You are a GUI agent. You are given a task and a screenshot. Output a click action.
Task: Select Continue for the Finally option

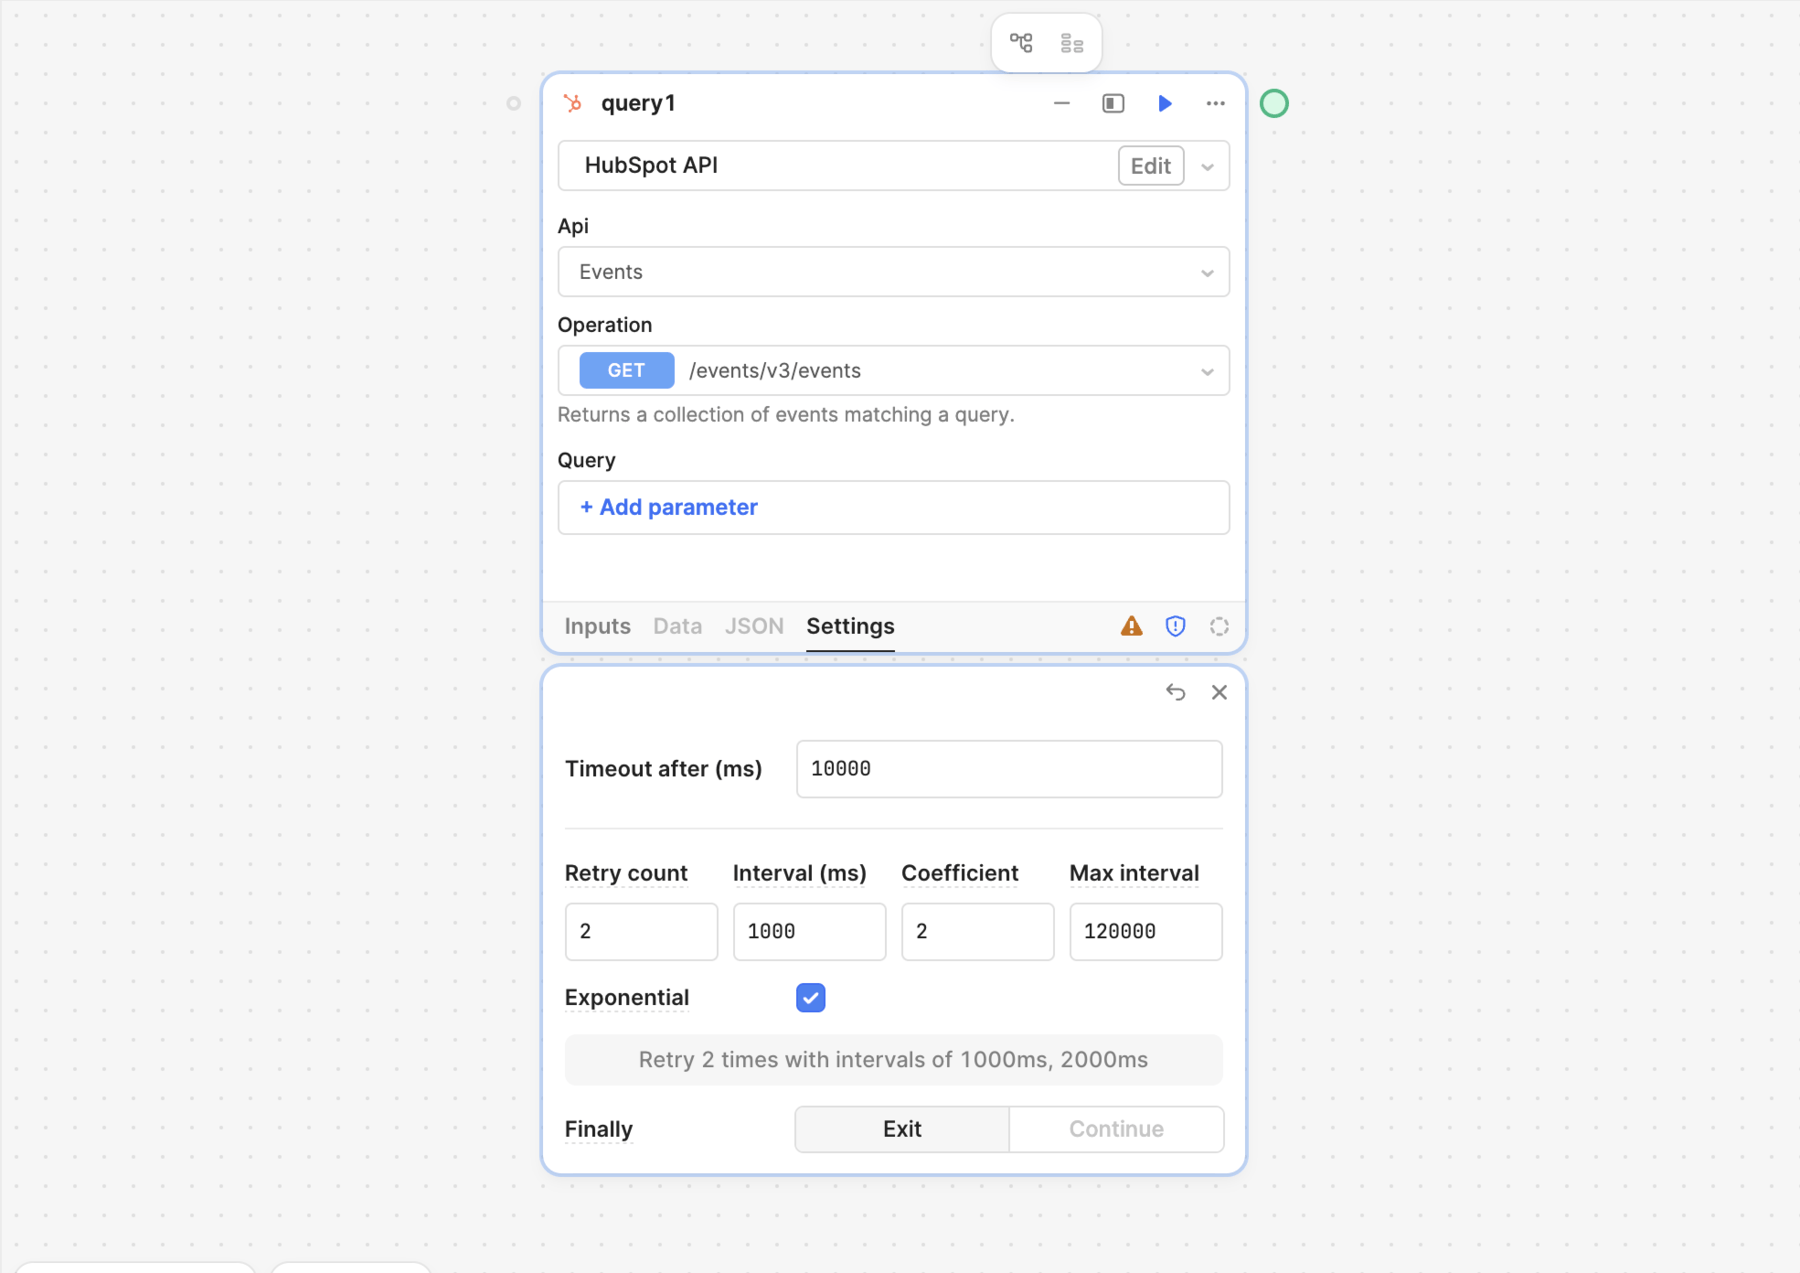point(1116,1129)
